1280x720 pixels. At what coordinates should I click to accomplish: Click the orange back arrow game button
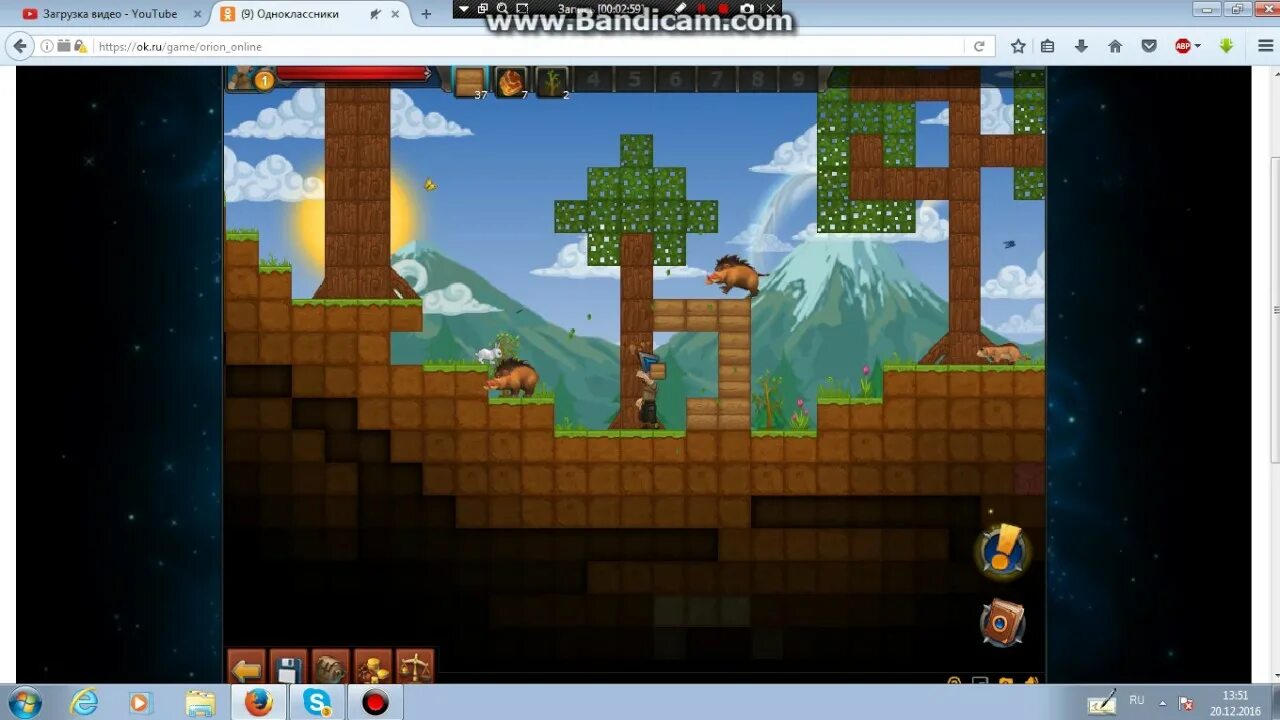click(x=246, y=668)
